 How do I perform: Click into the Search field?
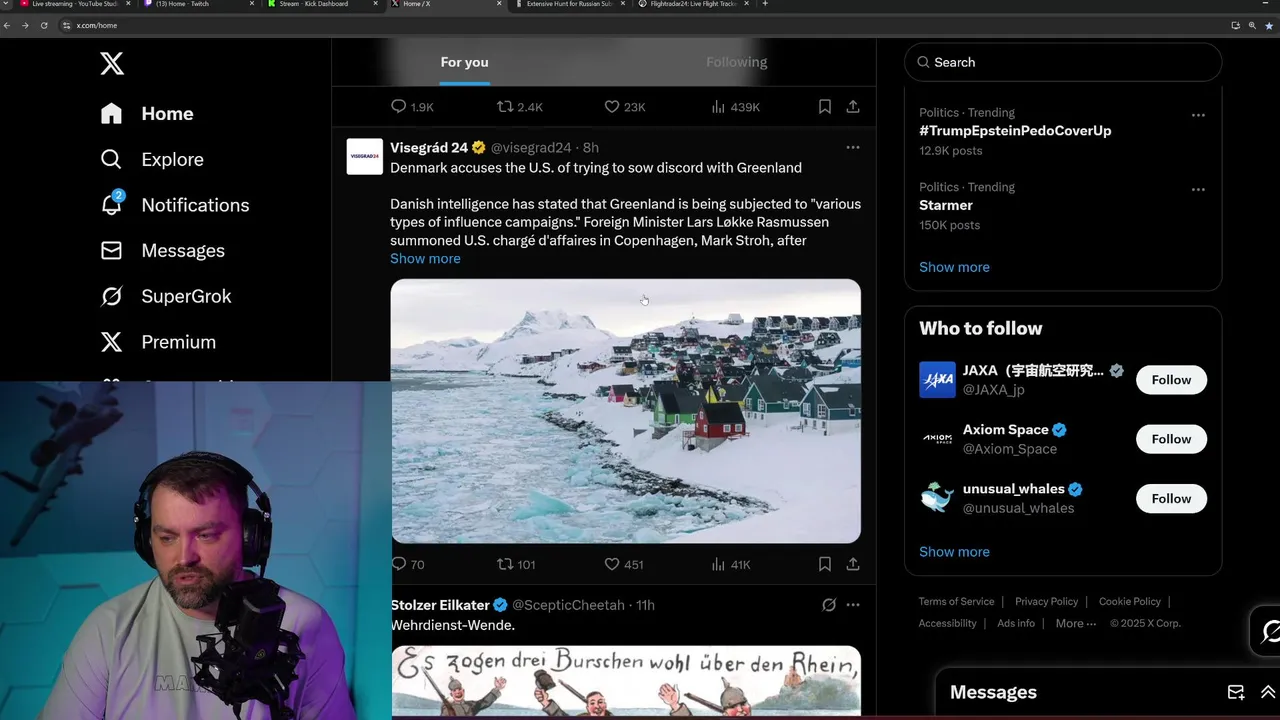click(1063, 62)
